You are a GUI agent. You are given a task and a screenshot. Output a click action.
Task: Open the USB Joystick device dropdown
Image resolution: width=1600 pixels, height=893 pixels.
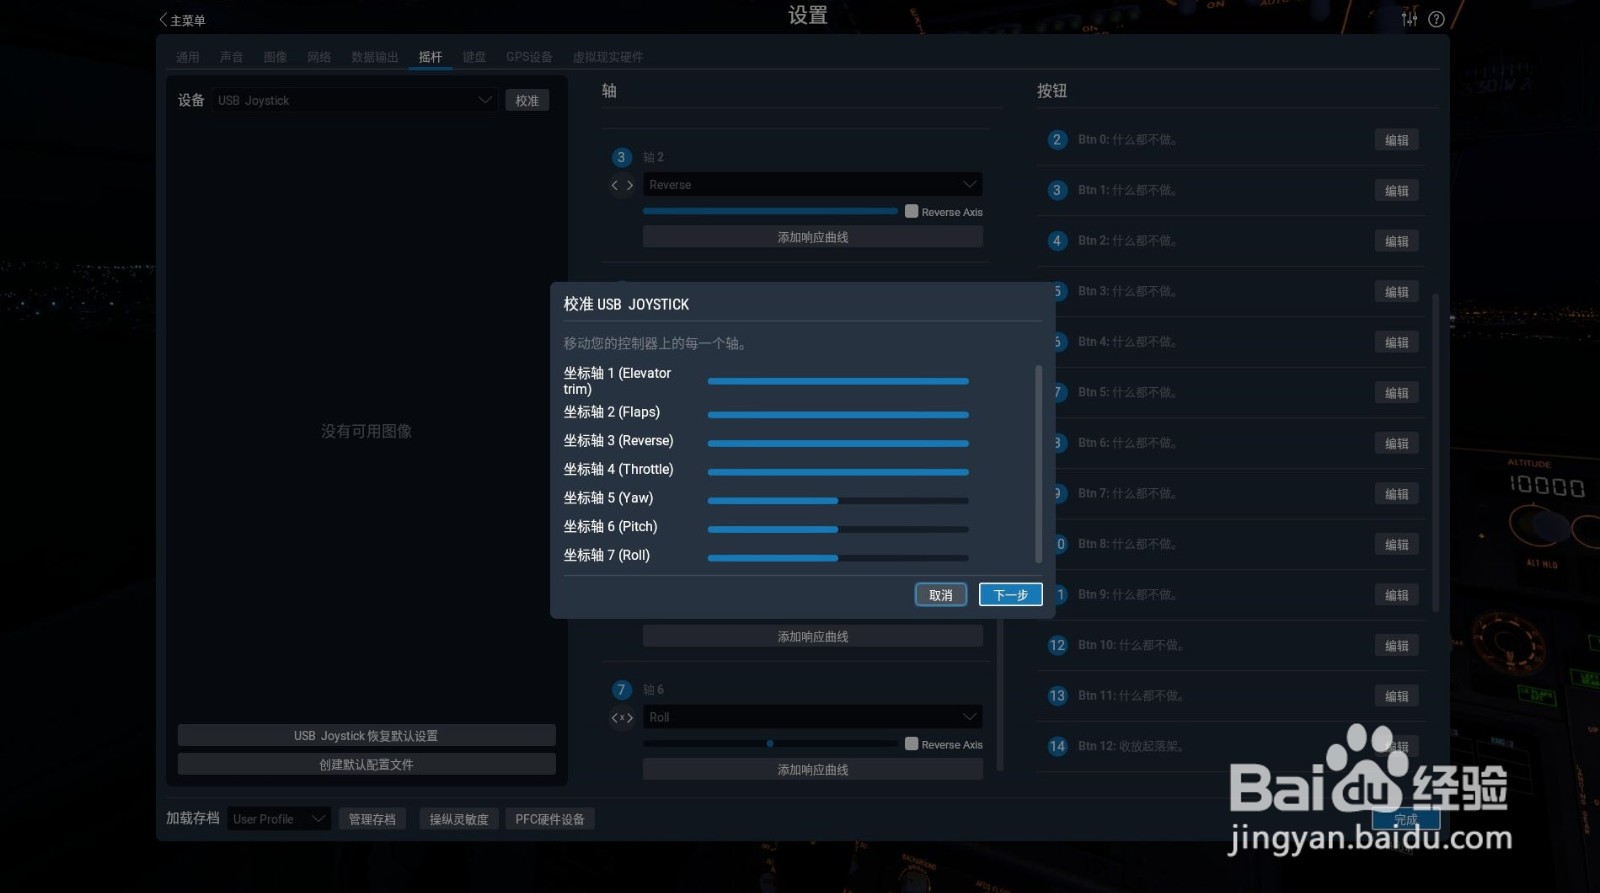pyautogui.click(x=355, y=100)
